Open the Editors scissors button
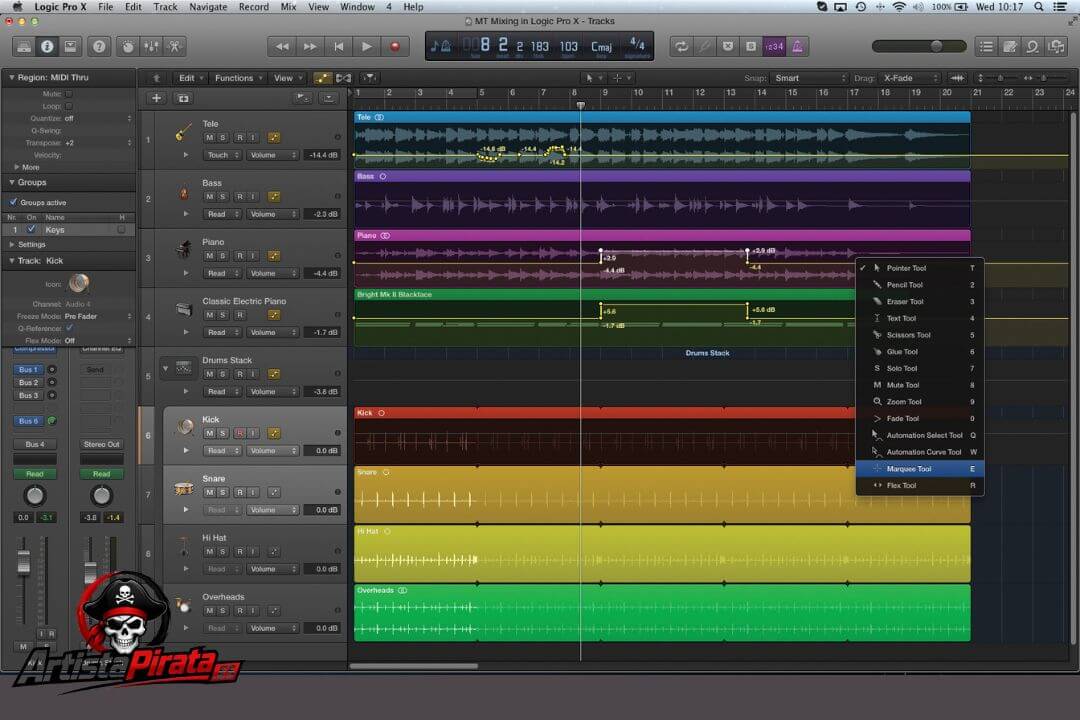Screen dimensions: 1080x720 click(x=174, y=47)
